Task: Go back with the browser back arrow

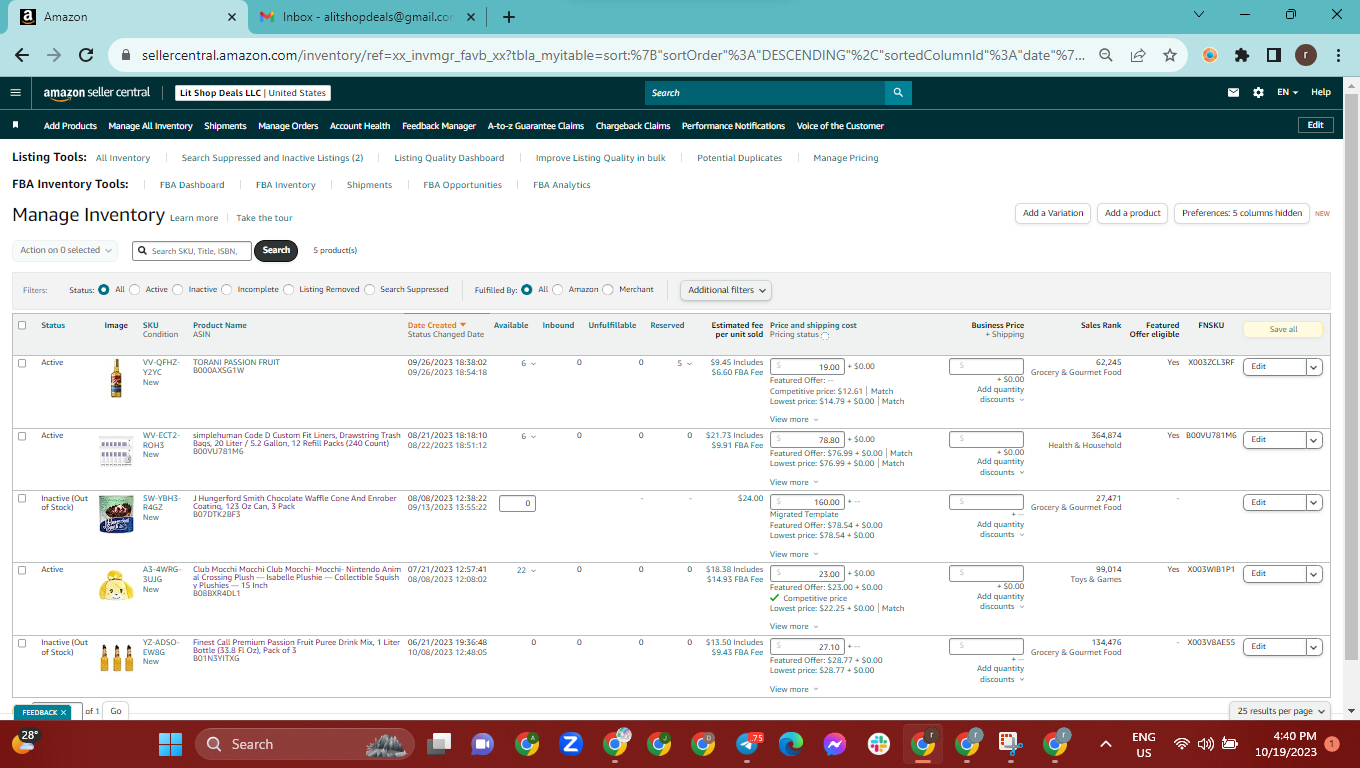Action: [x=22, y=56]
